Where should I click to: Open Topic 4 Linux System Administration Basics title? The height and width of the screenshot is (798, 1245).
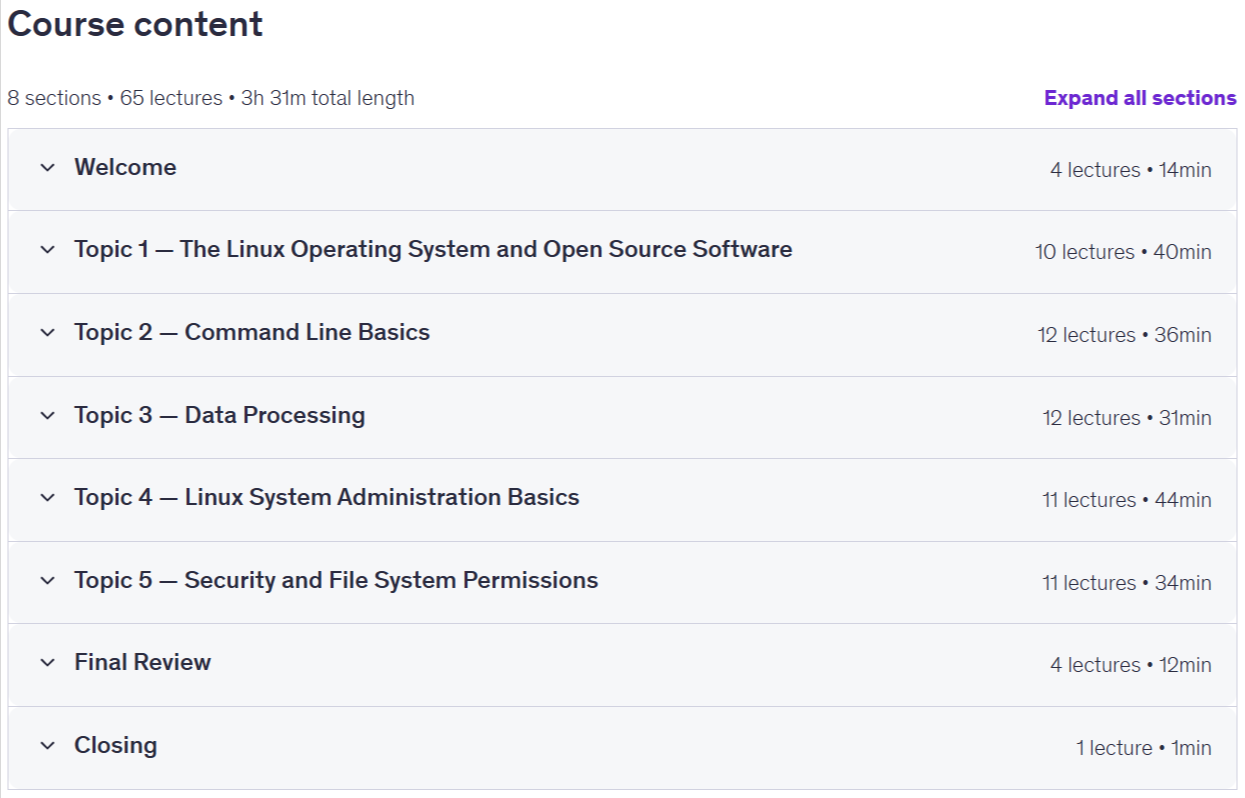pos(327,497)
